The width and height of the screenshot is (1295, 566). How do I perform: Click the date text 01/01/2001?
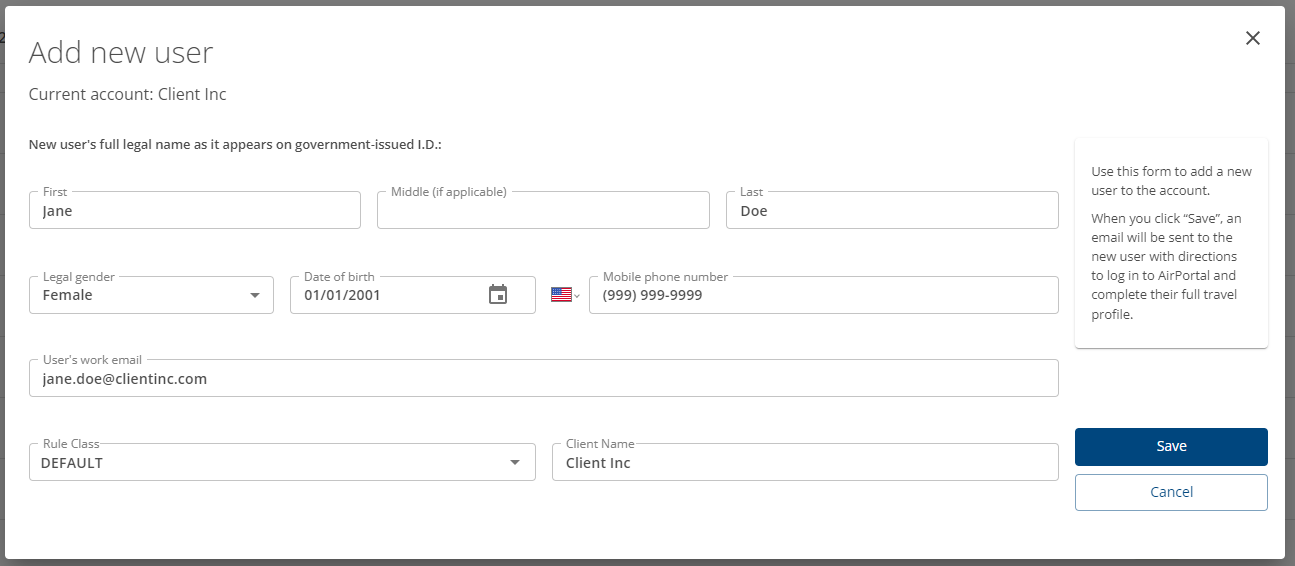(342, 295)
